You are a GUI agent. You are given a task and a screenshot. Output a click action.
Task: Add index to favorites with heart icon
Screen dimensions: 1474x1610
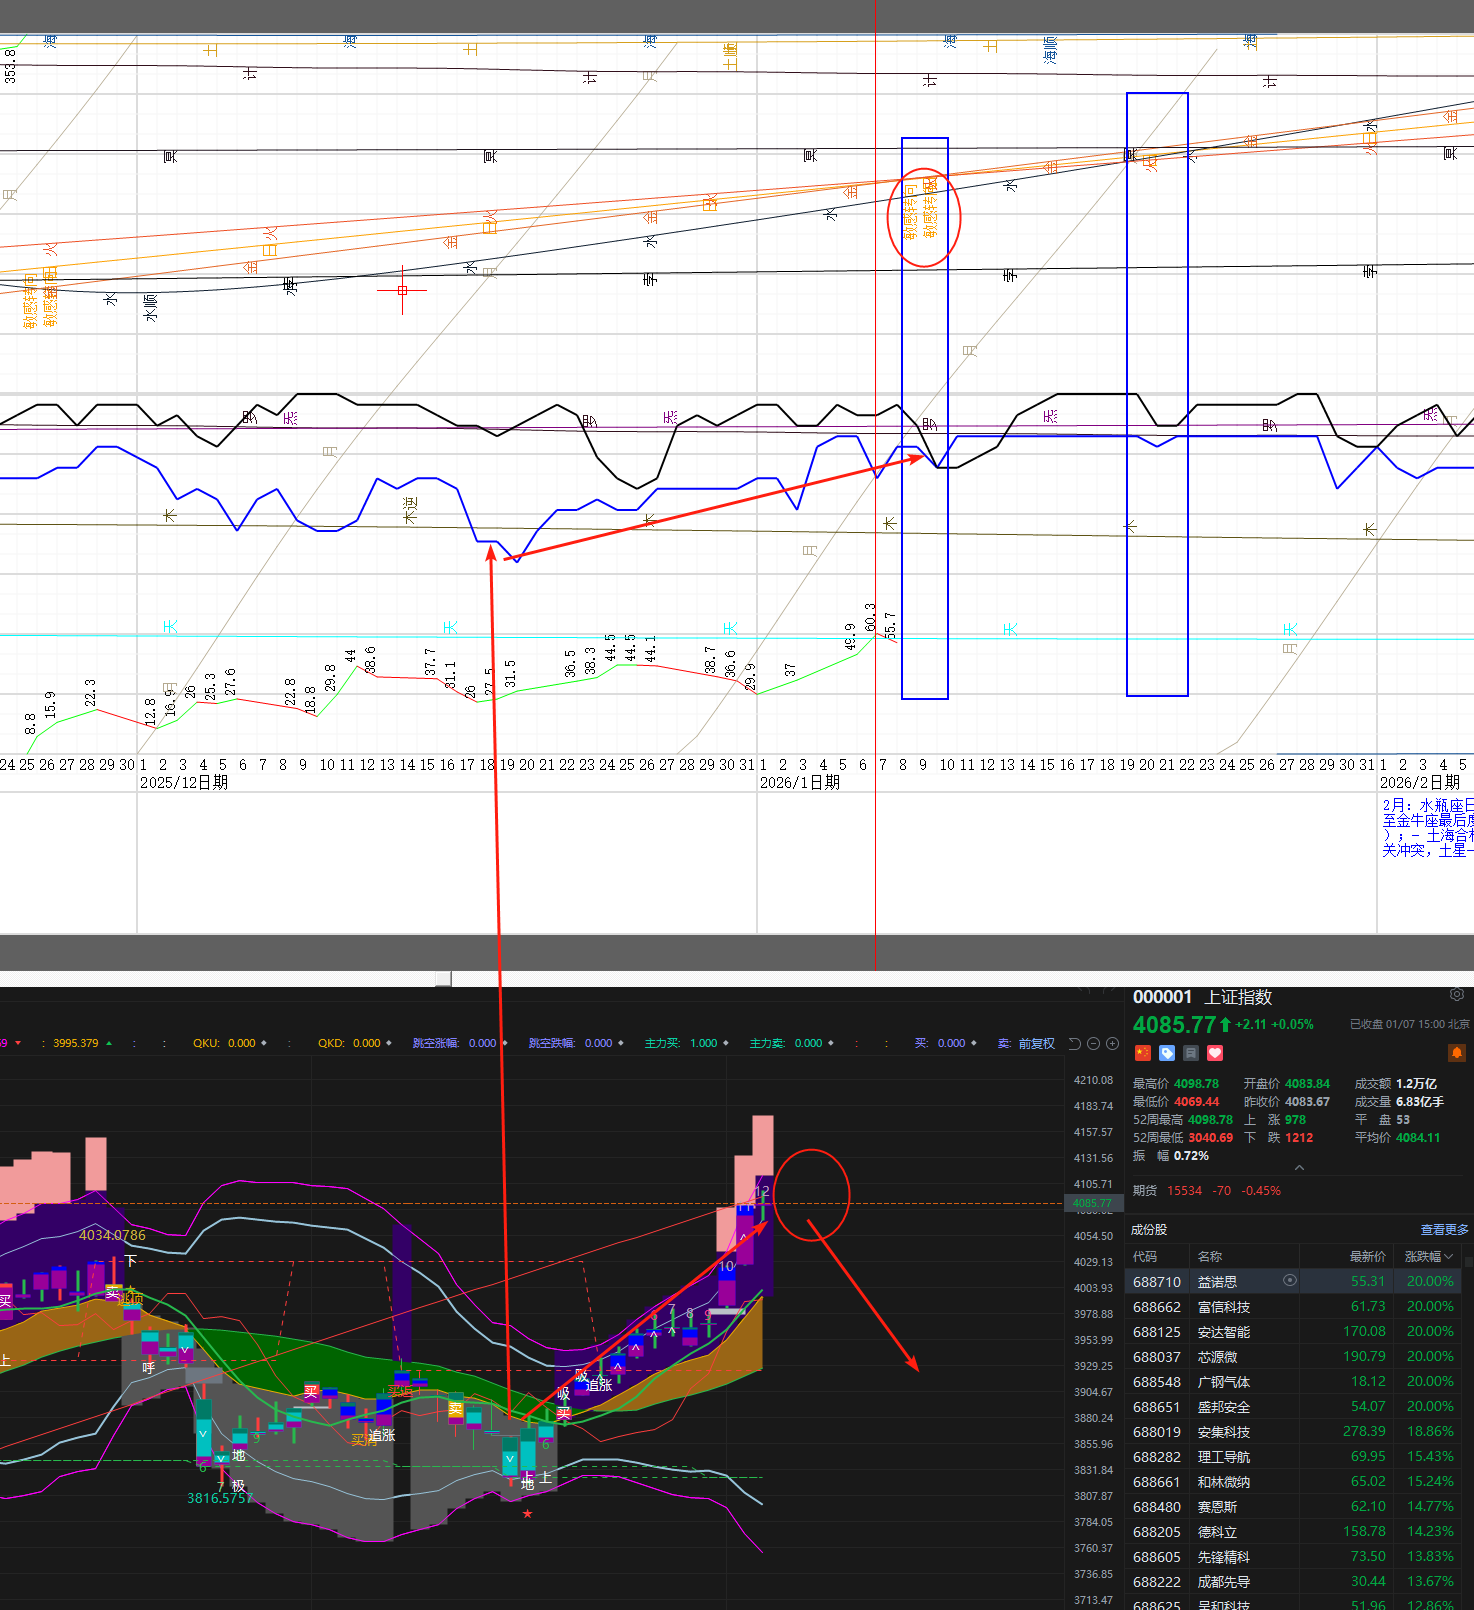1215,1053
